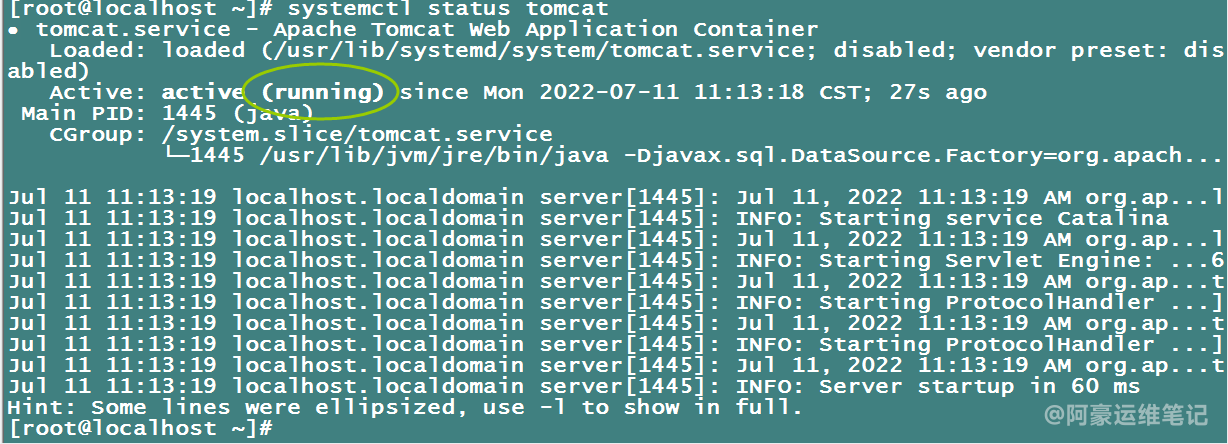Click the Main PID value 1445
This screenshot has height=444, width=1228.
[x=189, y=113]
